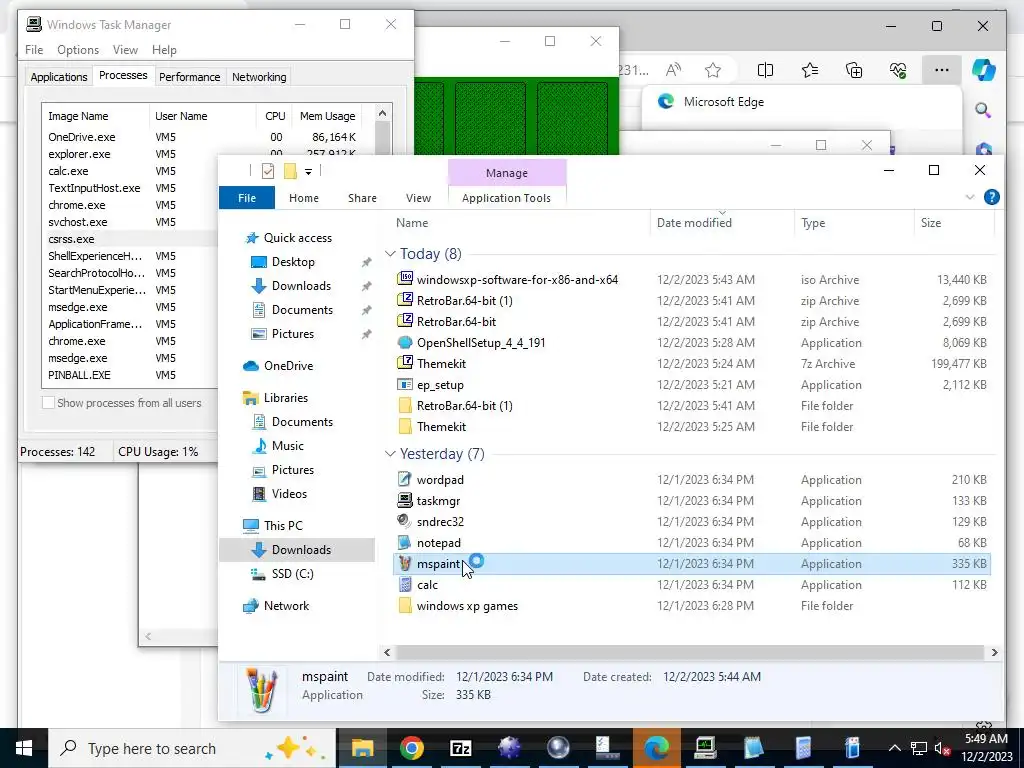Screen dimensions: 1024x768
Task: Click the Read aloud icon in Edge
Action: pos(673,70)
